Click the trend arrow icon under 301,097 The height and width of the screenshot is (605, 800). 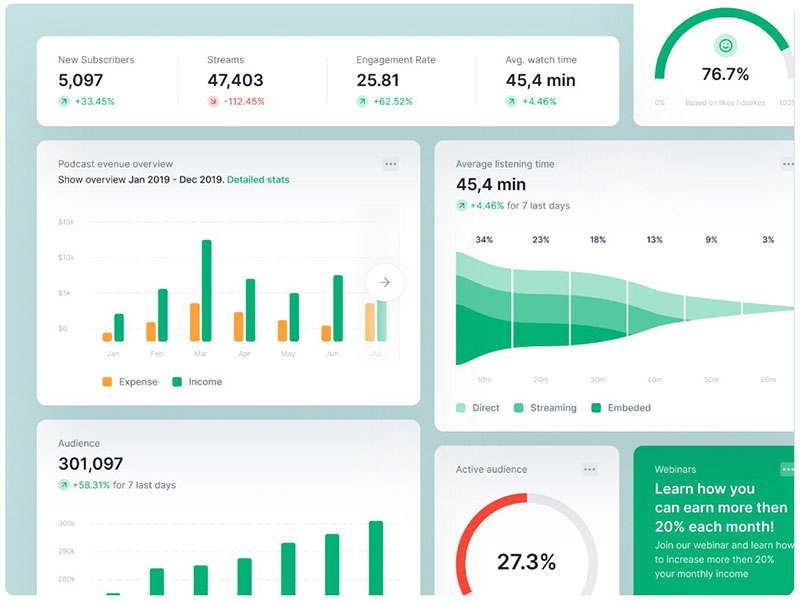pos(64,485)
